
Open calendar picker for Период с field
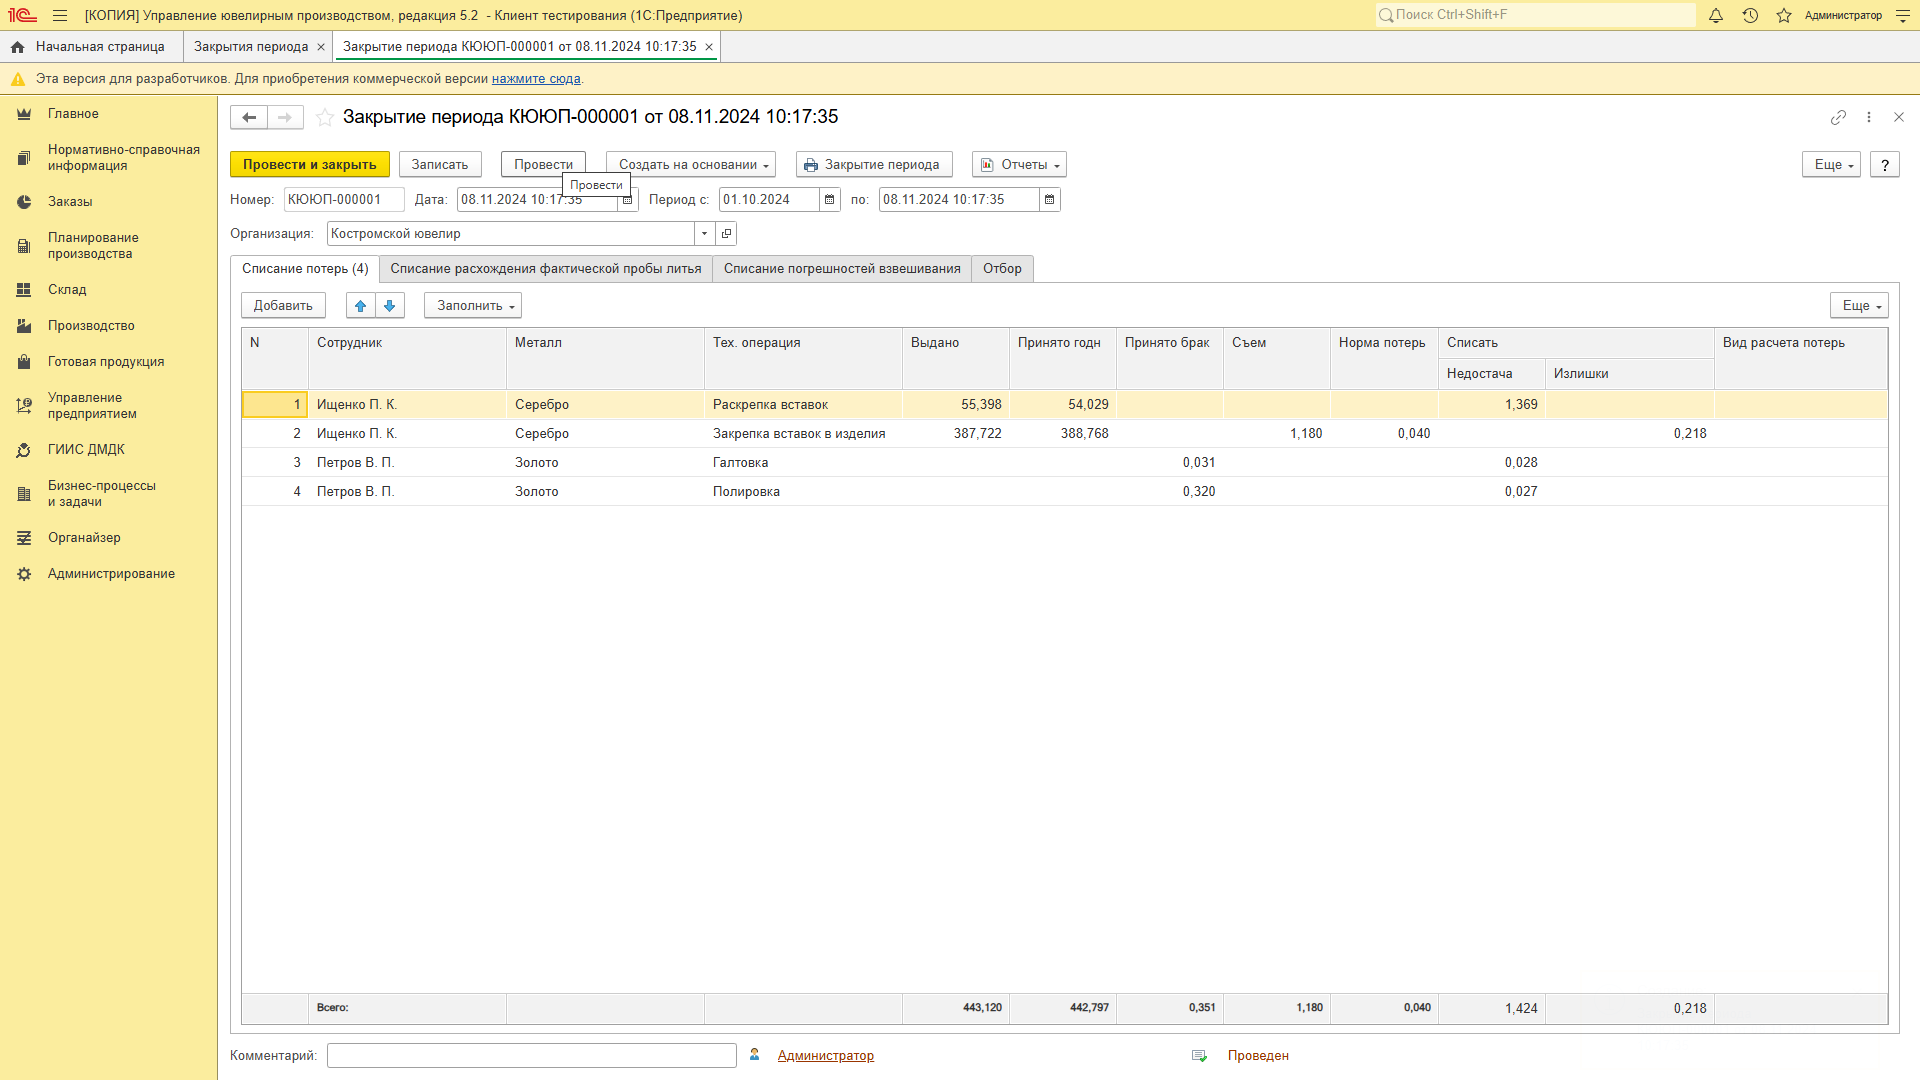[830, 200]
